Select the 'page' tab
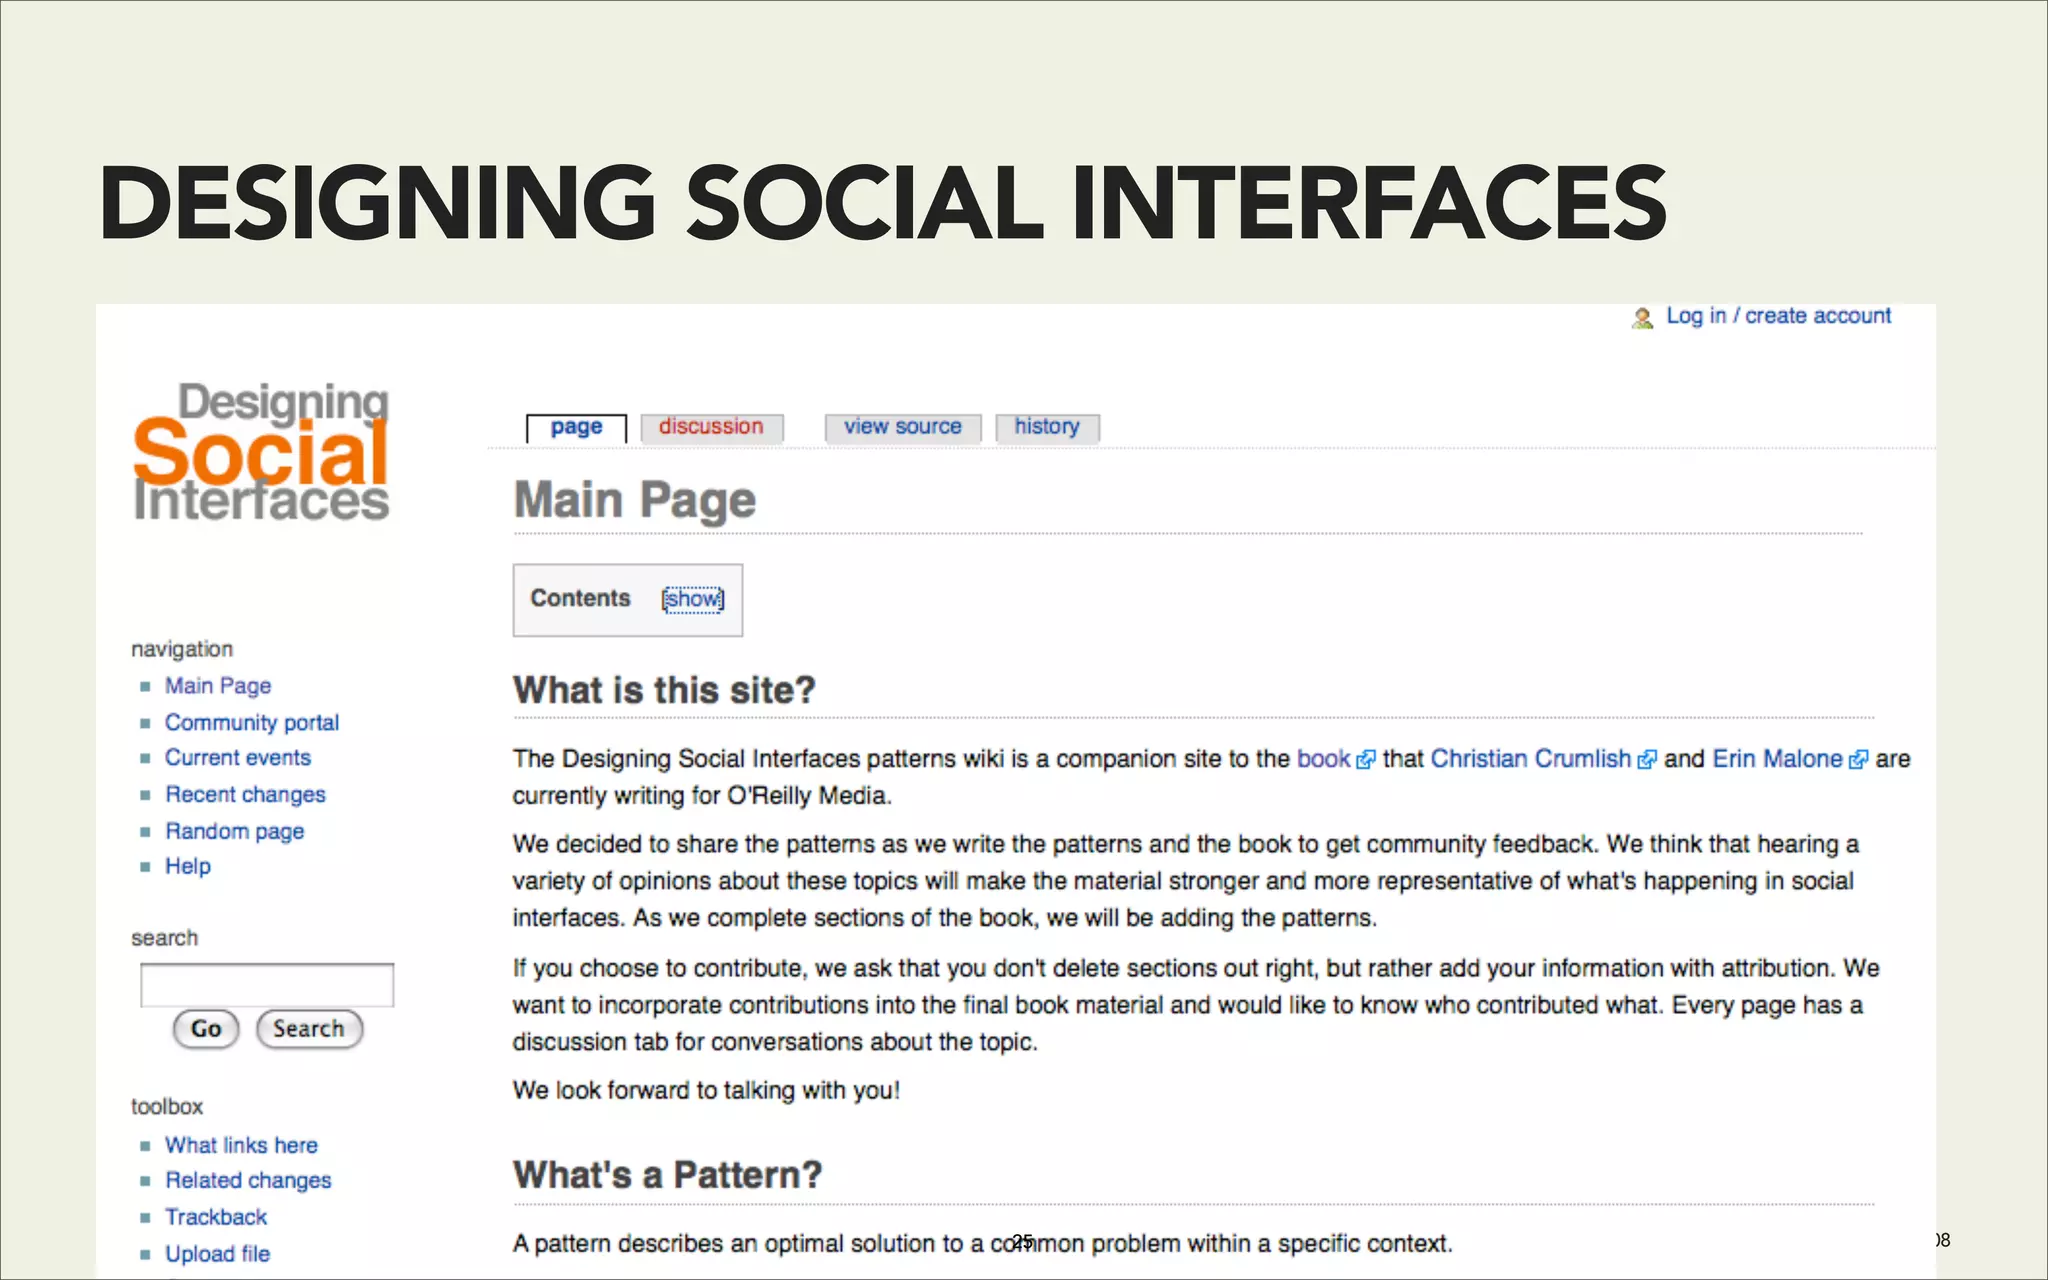Image resolution: width=2048 pixels, height=1280 pixels. [x=576, y=428]
